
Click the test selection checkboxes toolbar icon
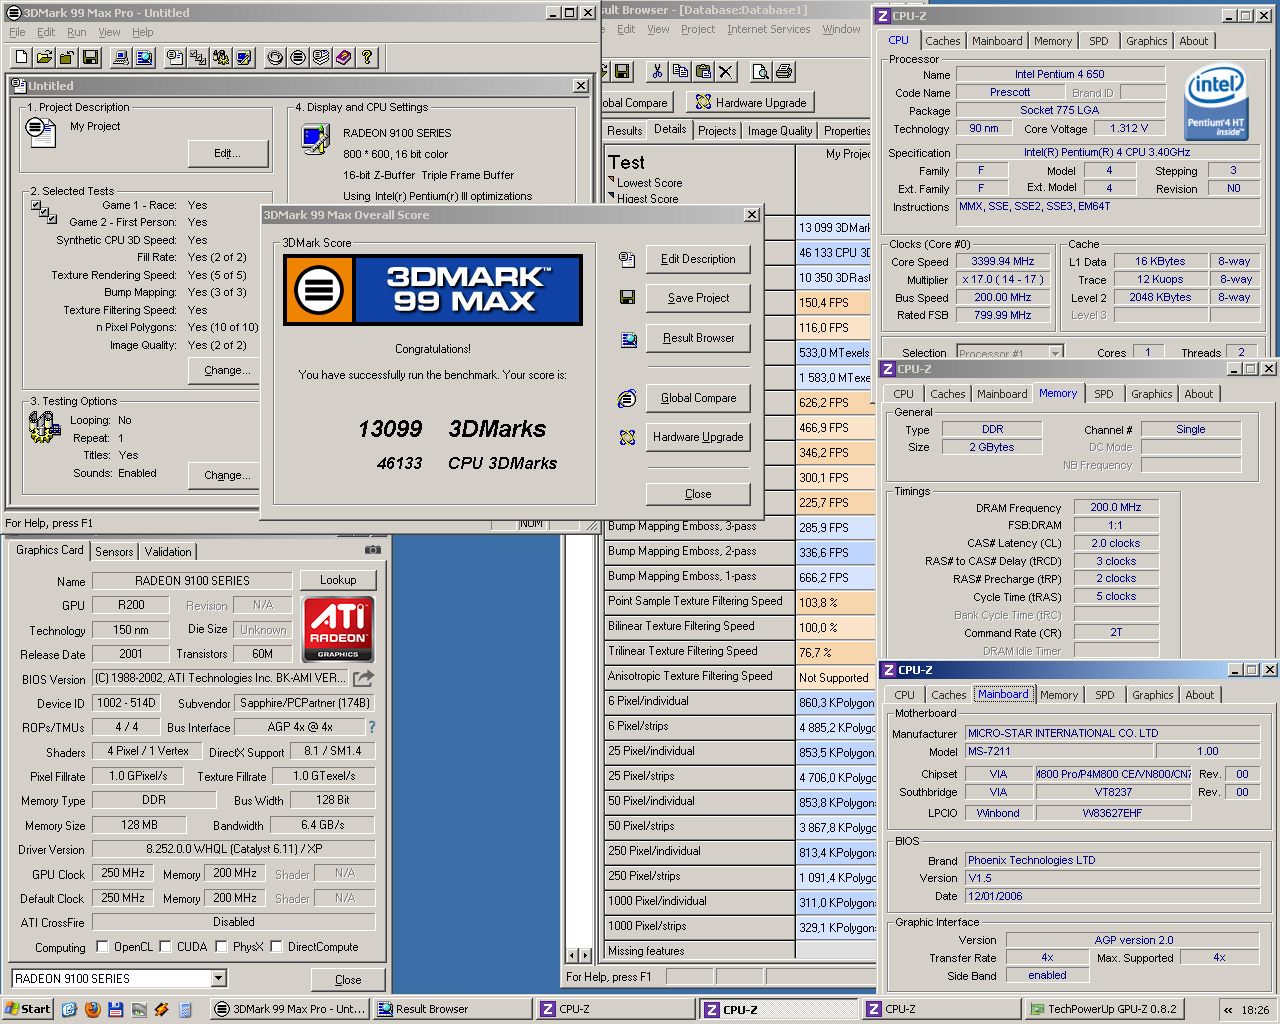198,58
